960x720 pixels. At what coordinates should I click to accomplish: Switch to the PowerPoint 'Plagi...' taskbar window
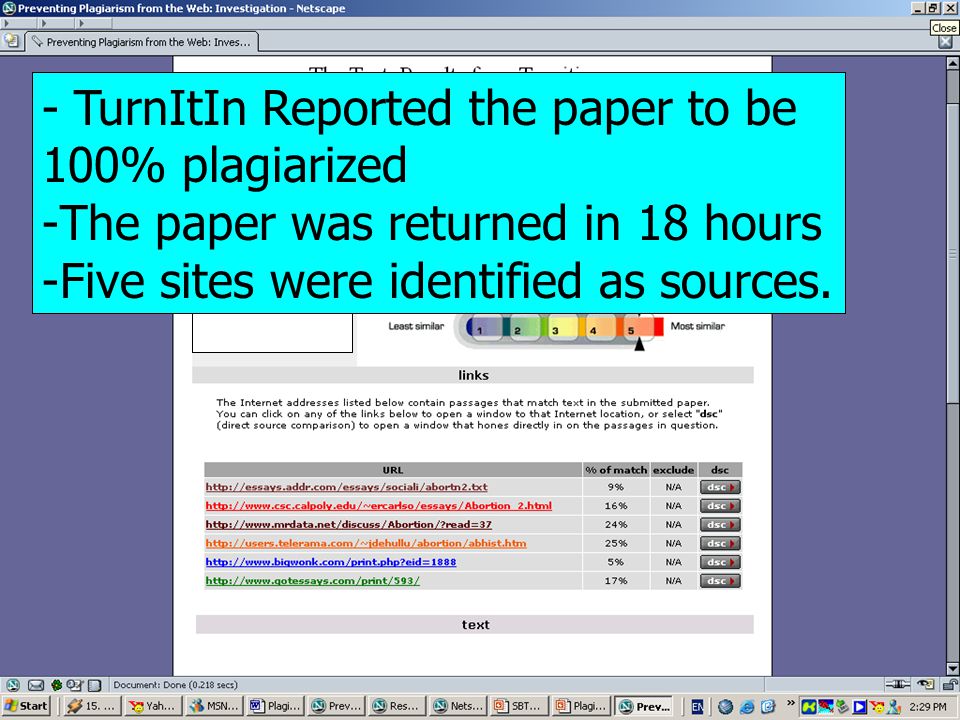point(580,706)
